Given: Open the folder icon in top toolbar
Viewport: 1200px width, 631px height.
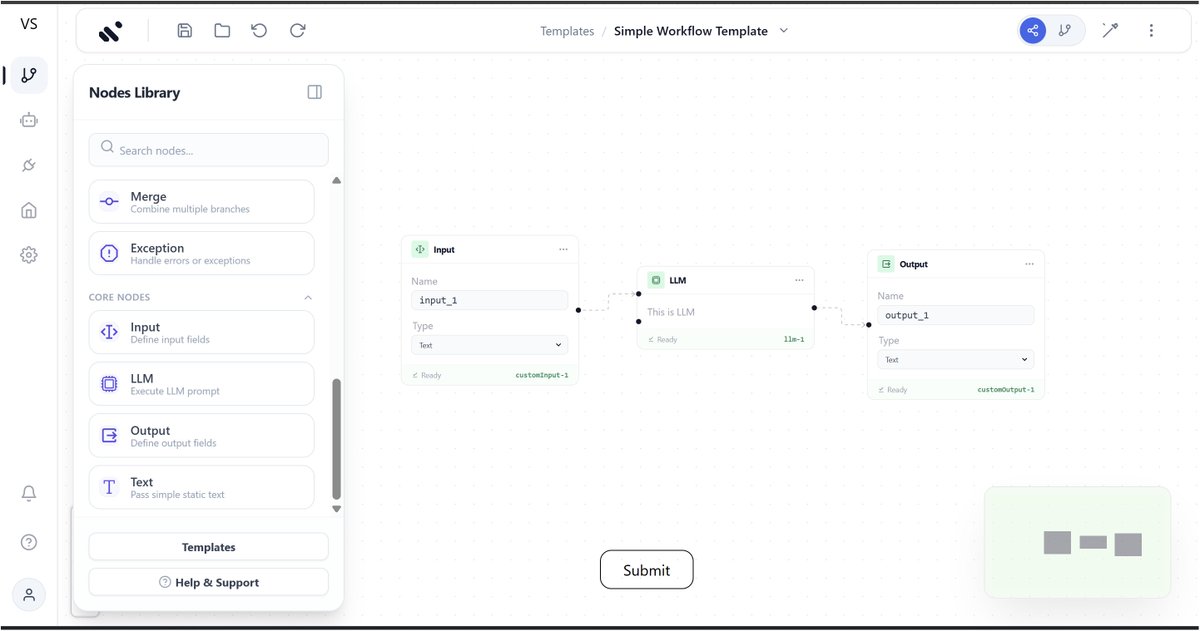Looking at the screenshot, I should pyautogui.click(x=222, y=31).
